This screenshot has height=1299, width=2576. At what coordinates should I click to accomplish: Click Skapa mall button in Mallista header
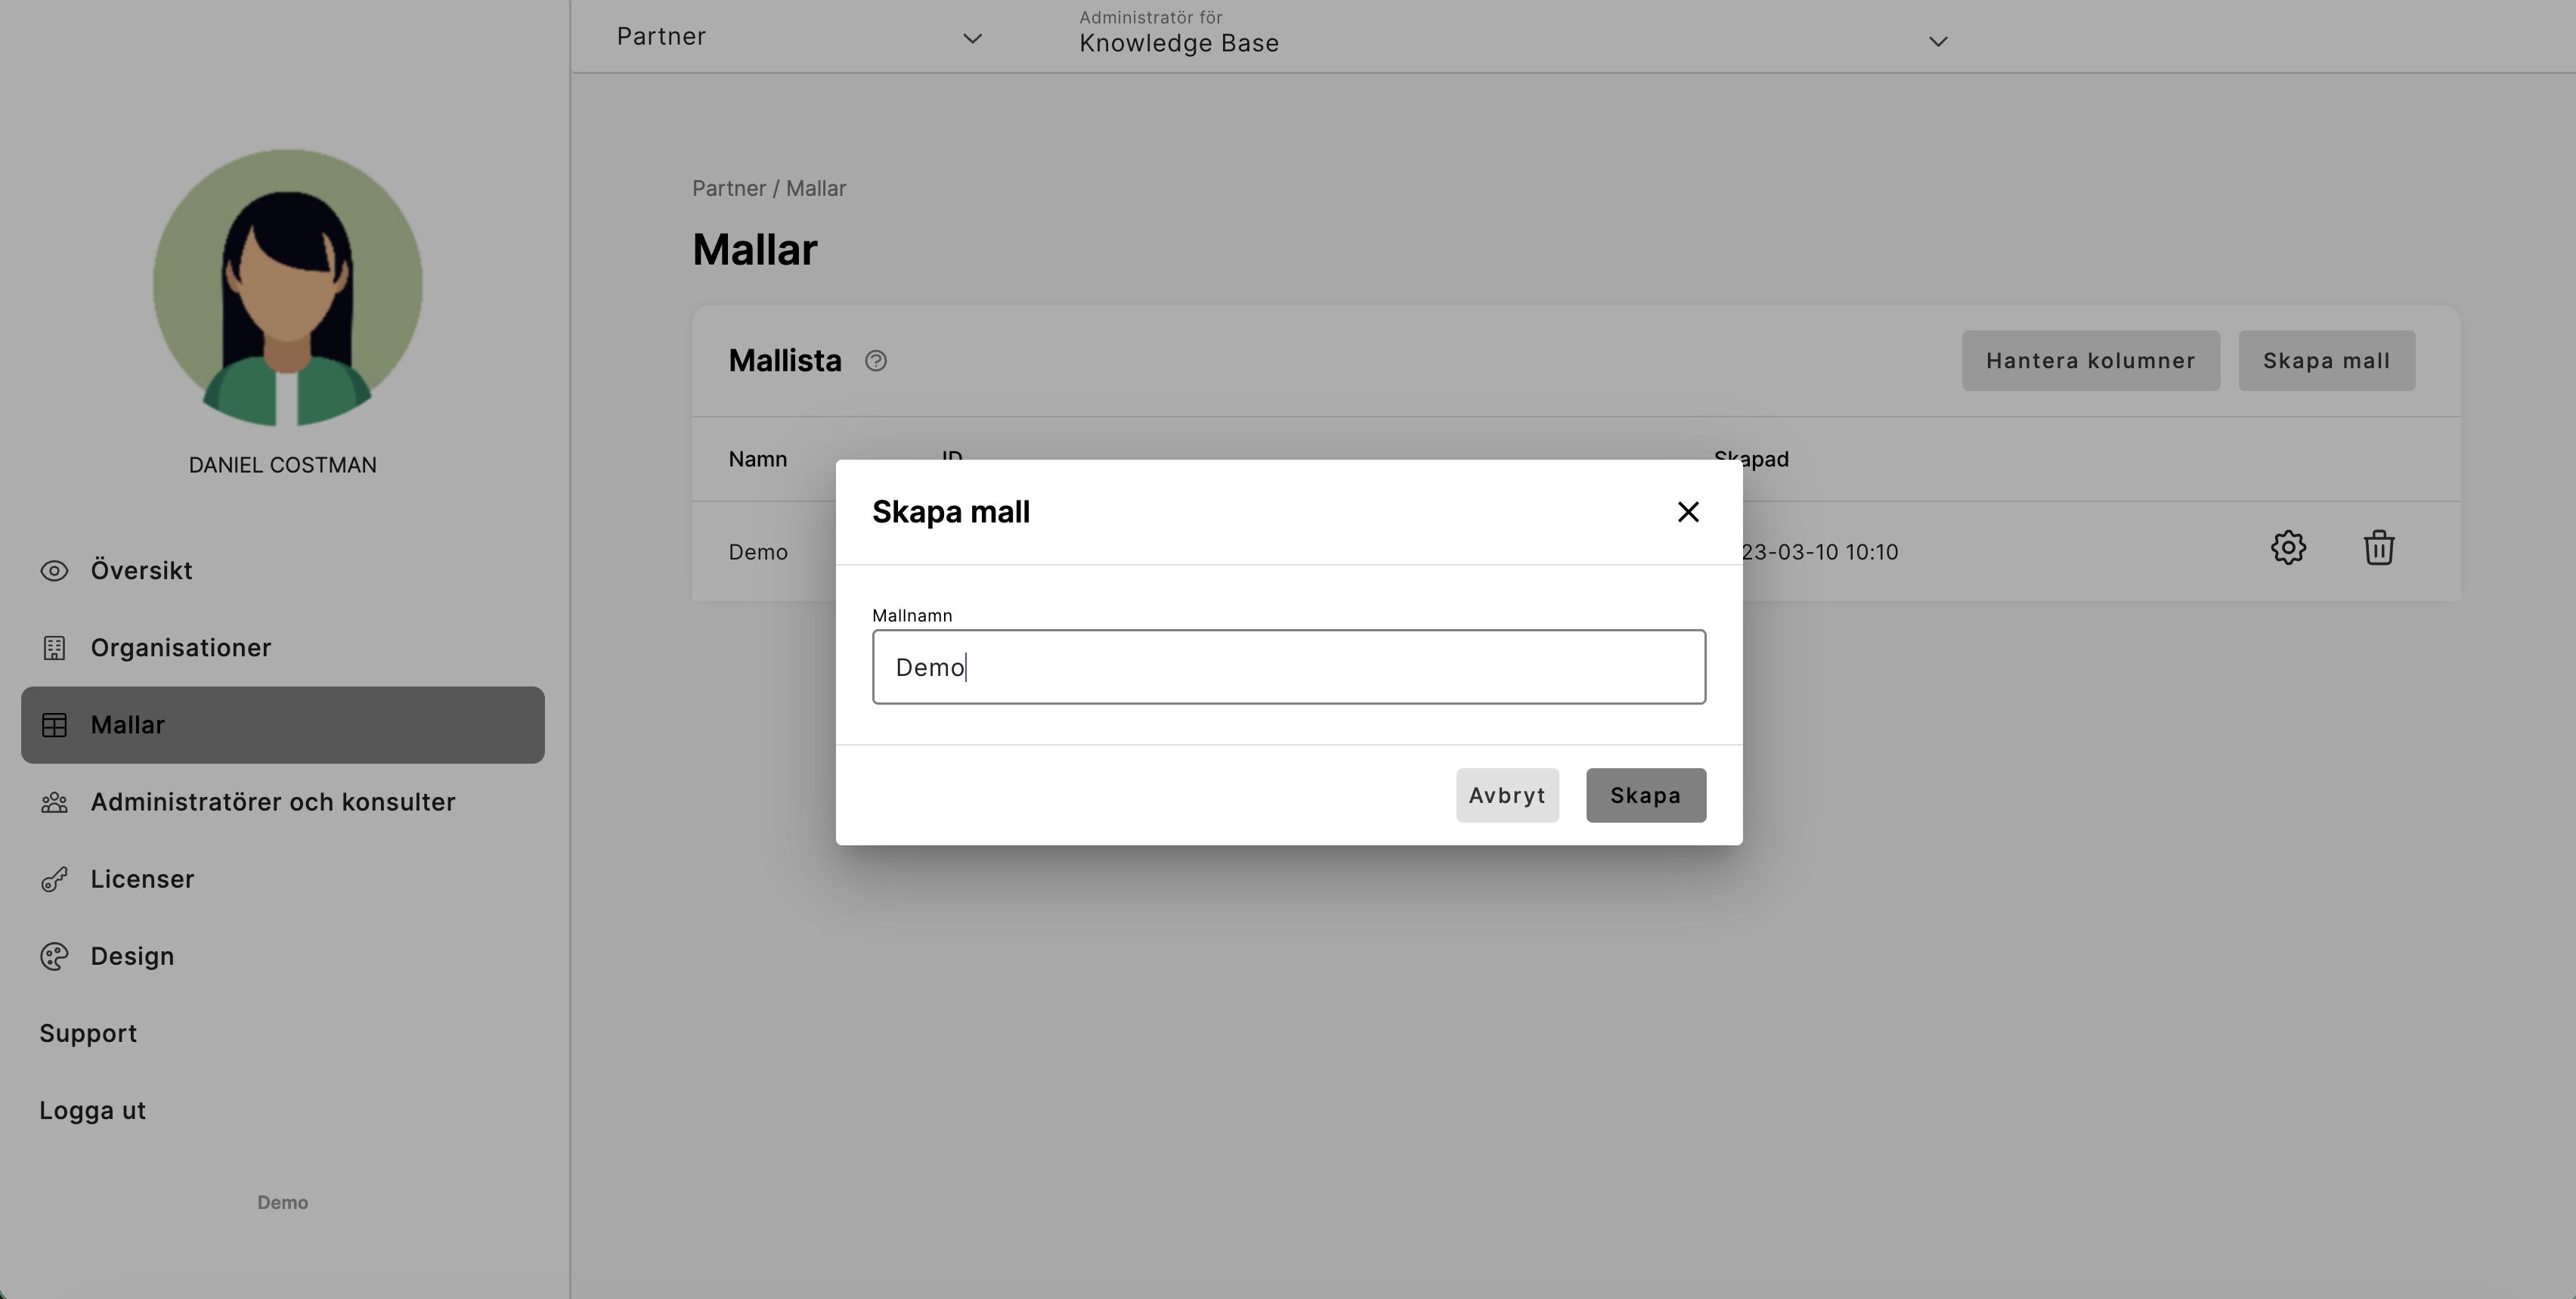[x=2326, y=361]
